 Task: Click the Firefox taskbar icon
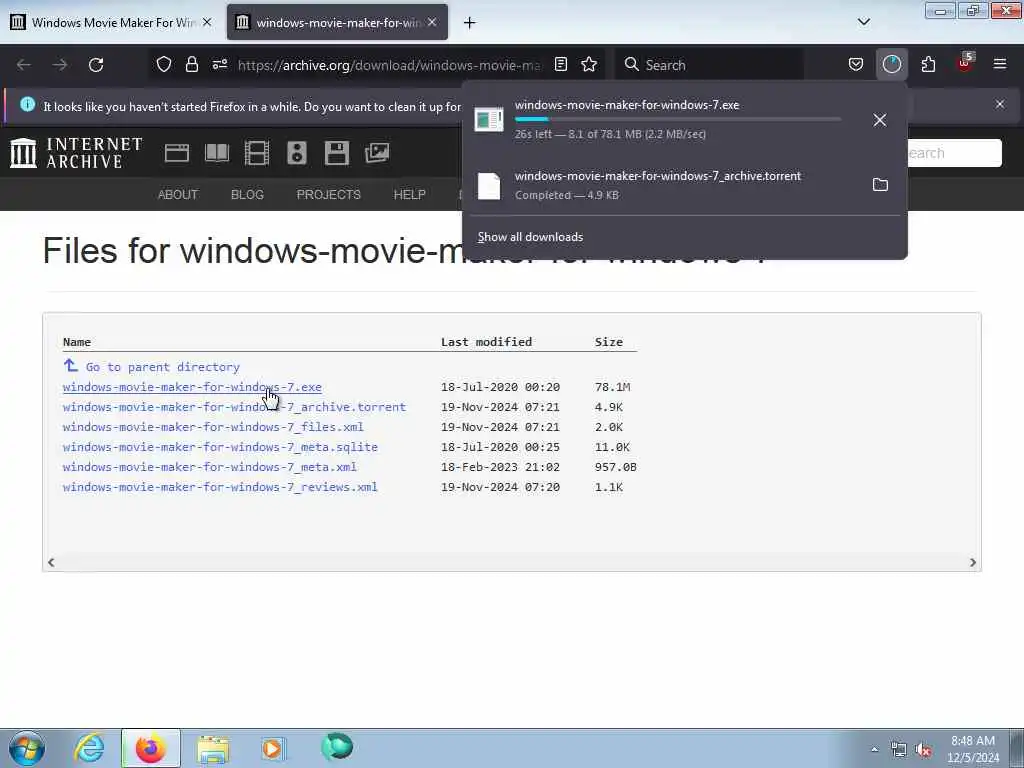(150, 748)
